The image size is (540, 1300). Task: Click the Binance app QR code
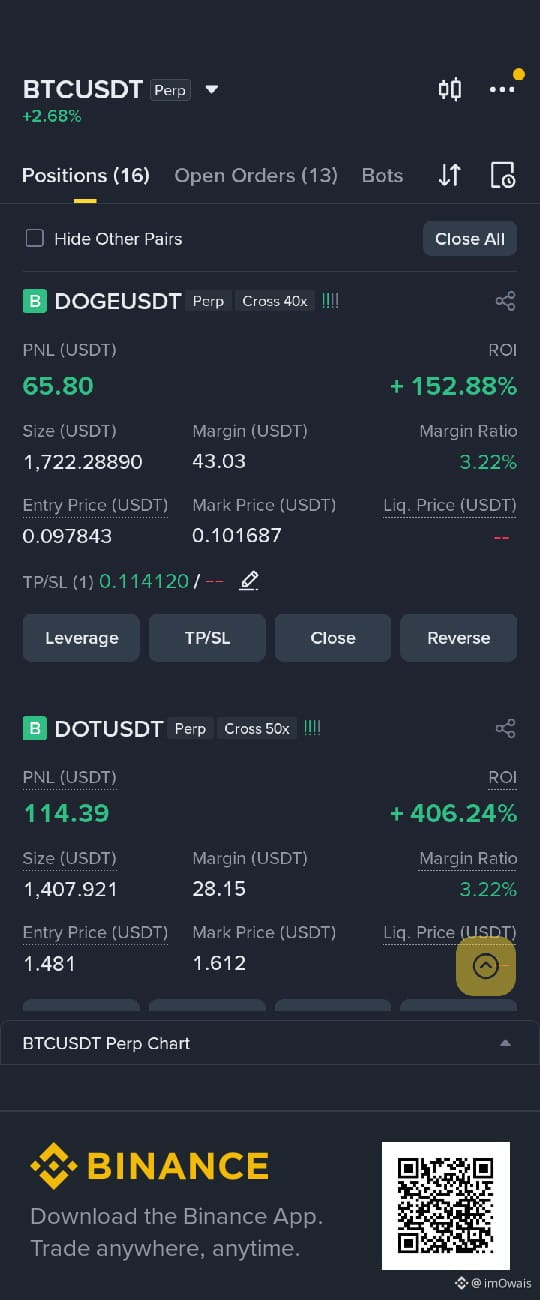tap(446, 1206)
